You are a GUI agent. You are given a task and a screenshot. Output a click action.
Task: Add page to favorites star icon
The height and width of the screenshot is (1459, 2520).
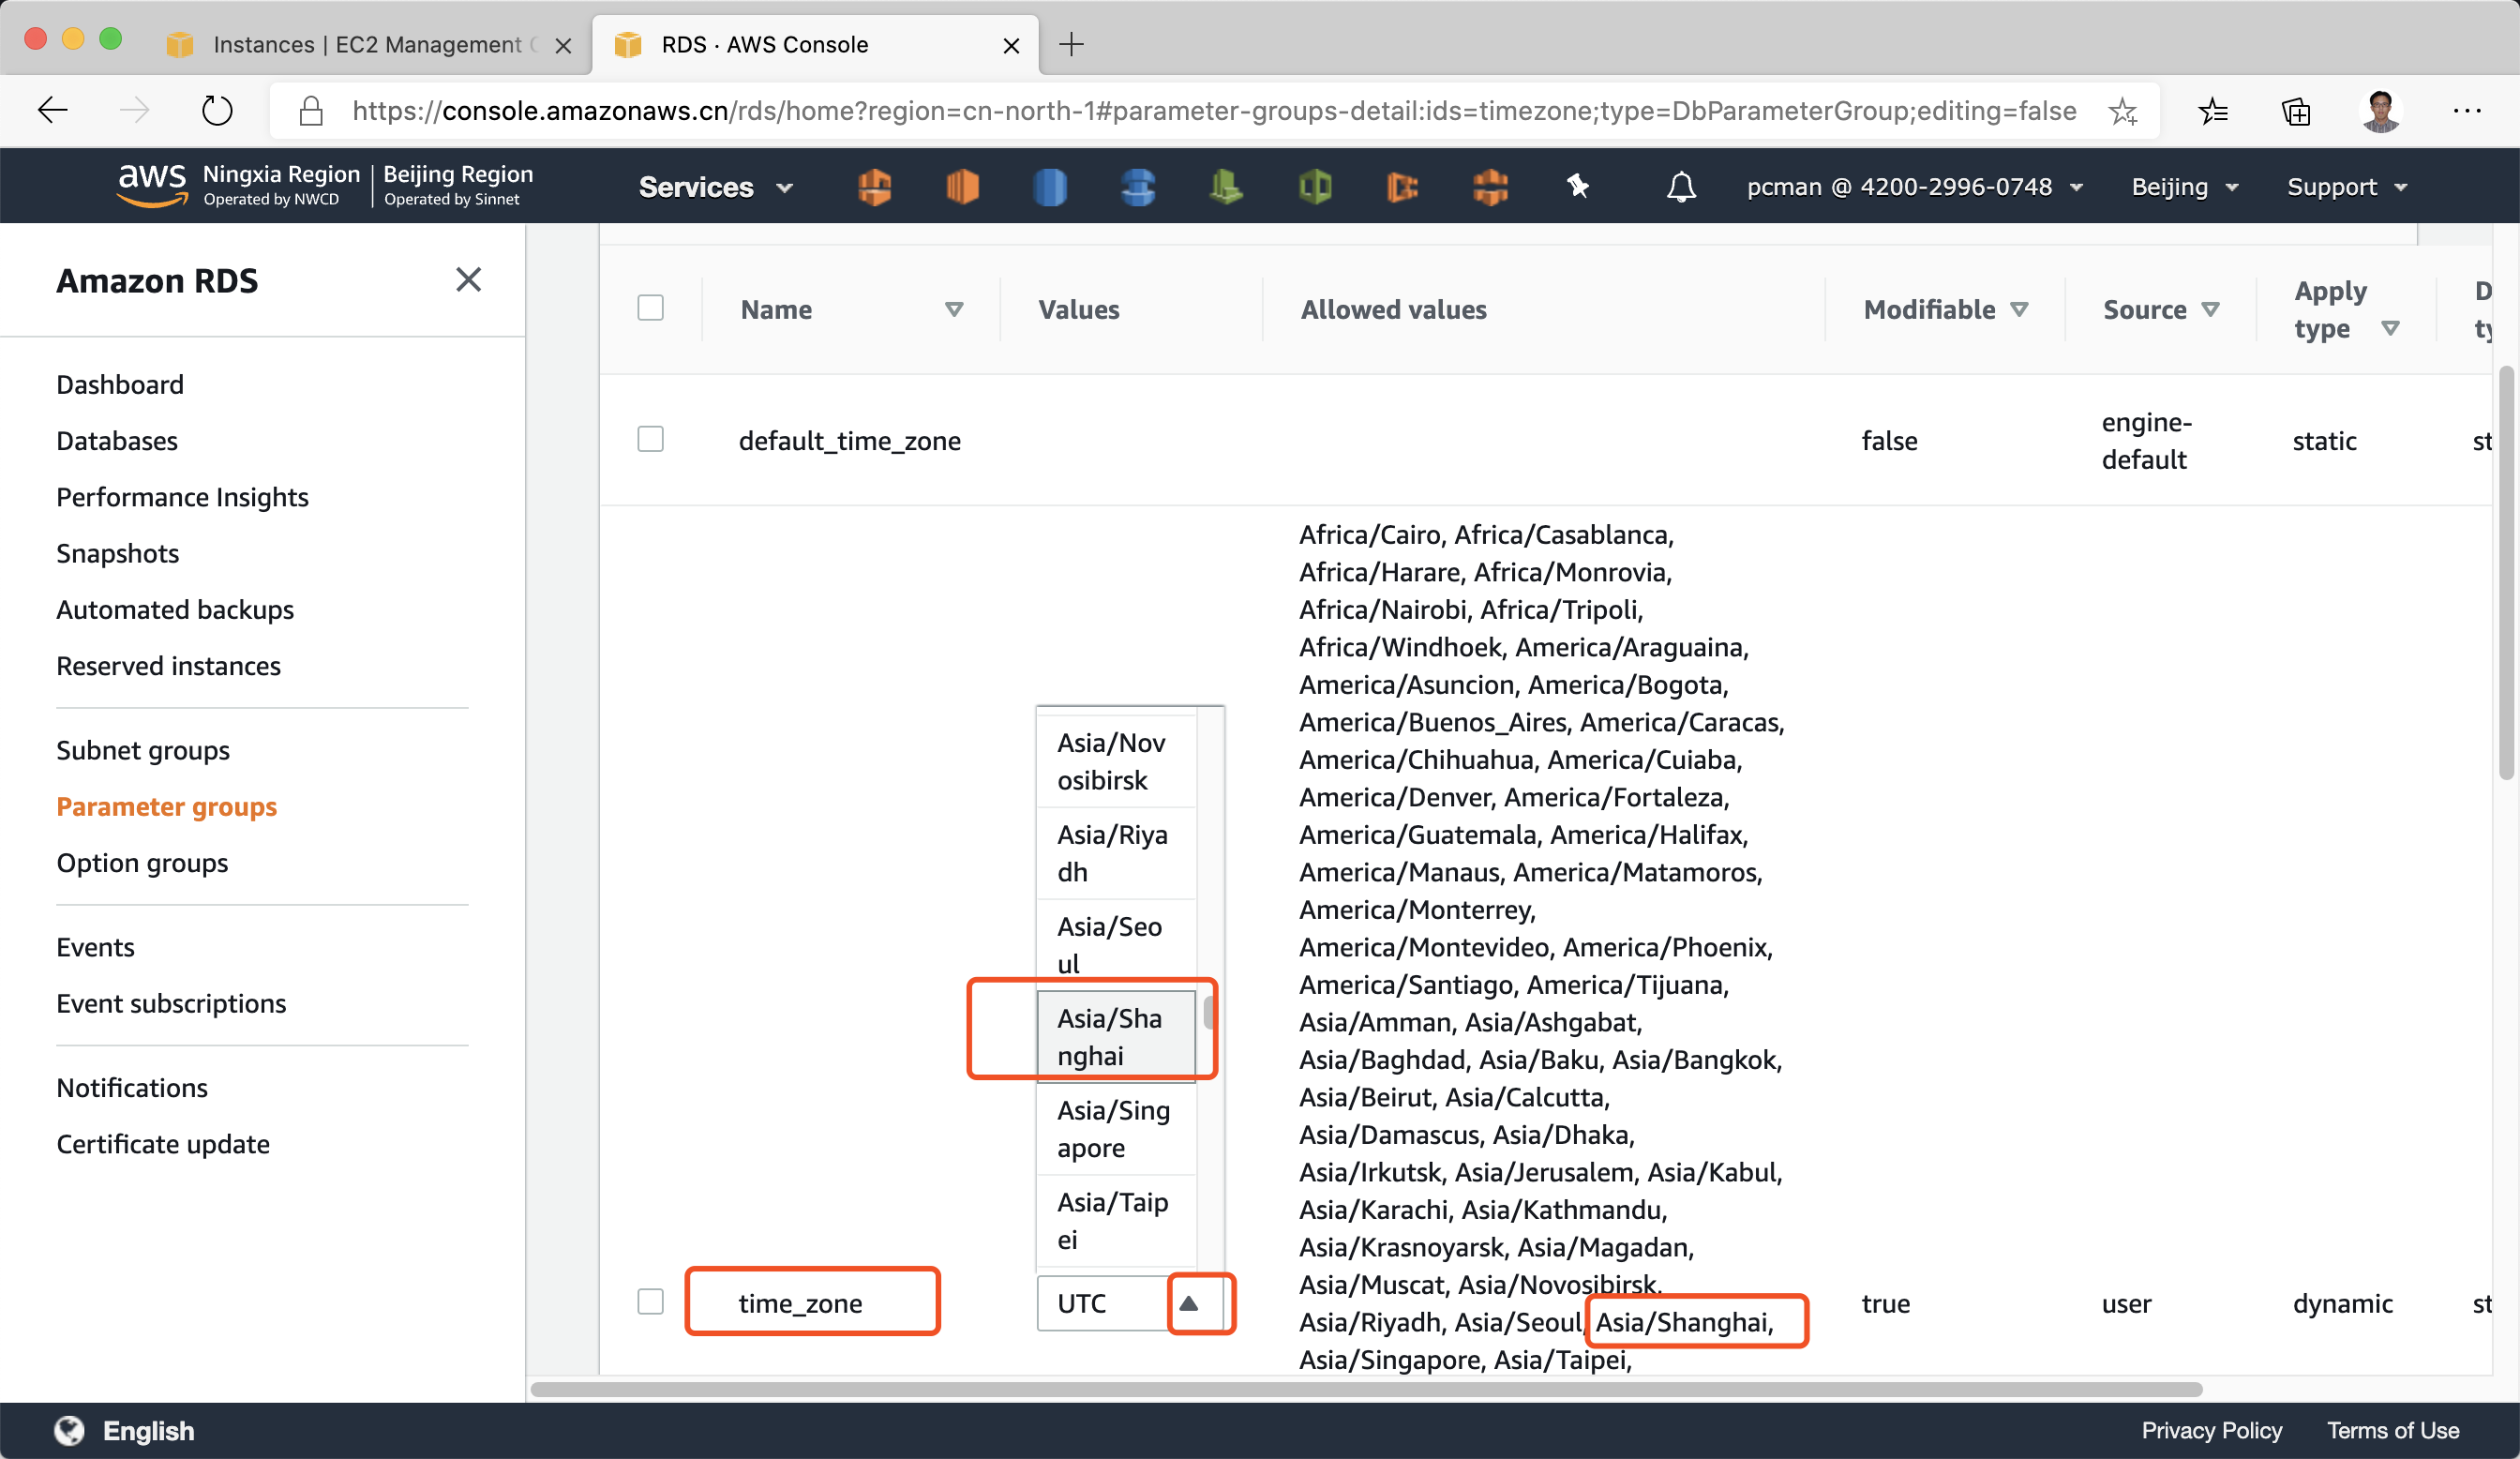pyautogui.click(x=2122, y=110)
